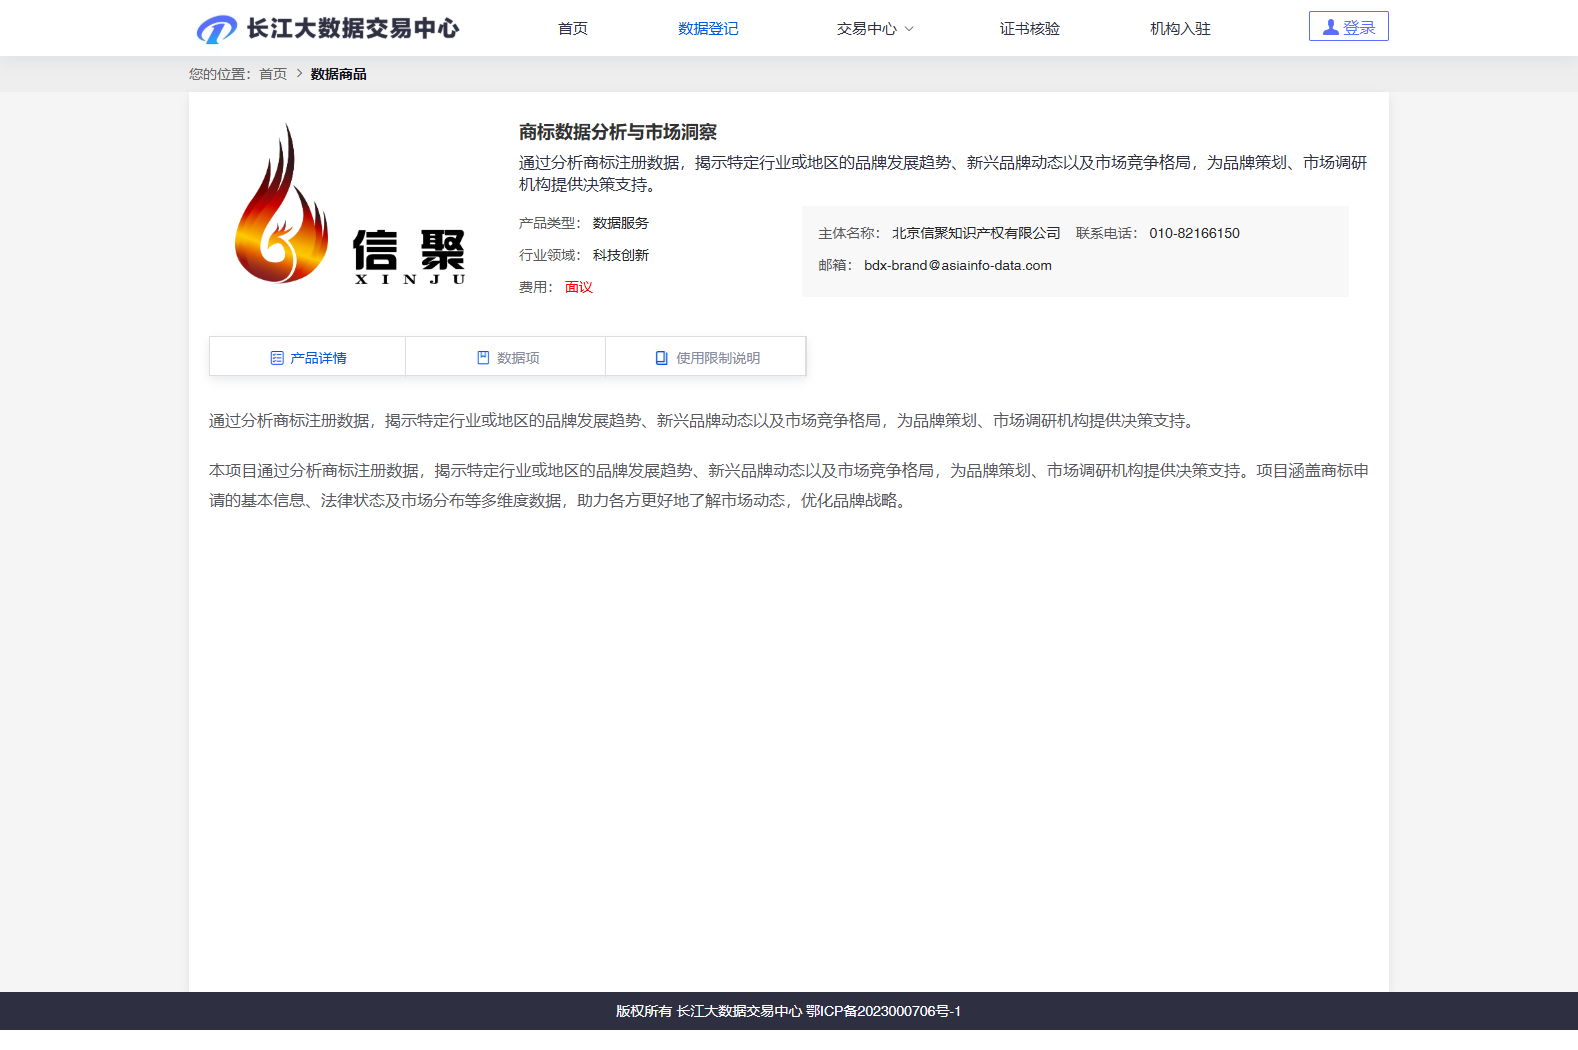Click the breadcrumb chevron separator after 首页

[x=299, y=73]
